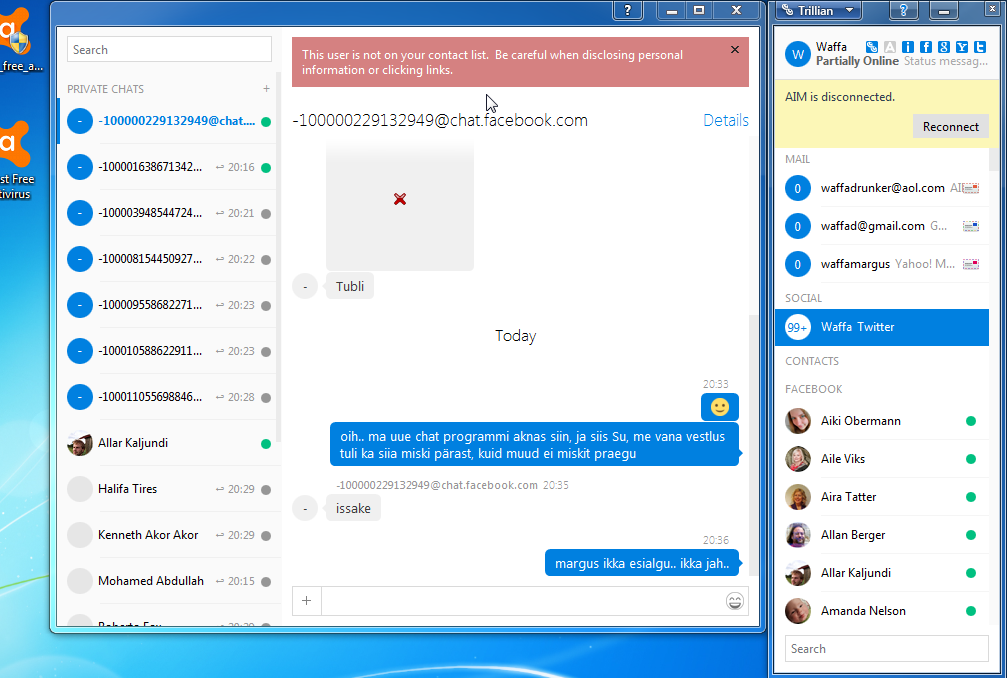Open the -100008154450927 chat from 20:22
1007x678 pixels.
click(x=167, y=259)
